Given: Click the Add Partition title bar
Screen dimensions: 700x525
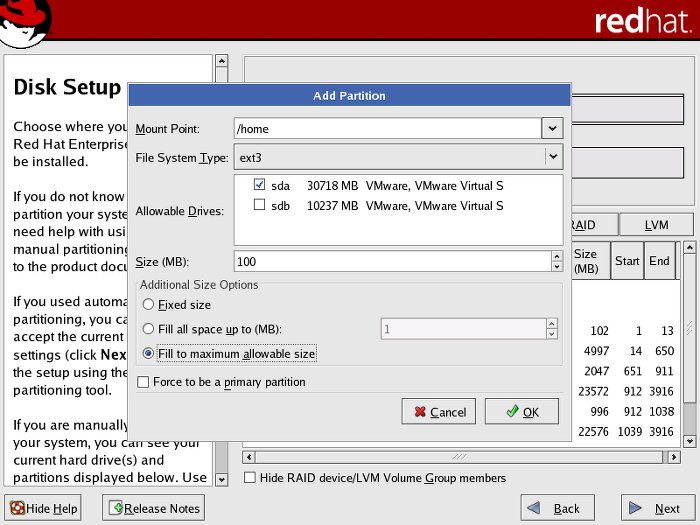Looking at the screenshot, I should click(x=350, y=96).
